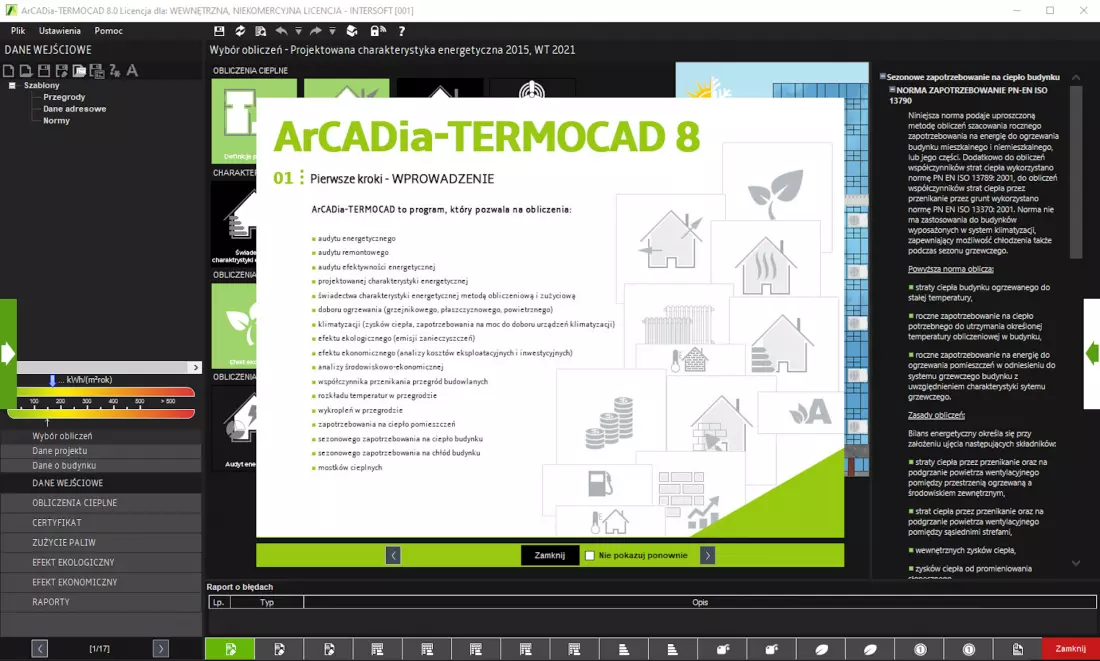This screenshot has height=661, width=1100.
Task: Go to next slide in intro dialog
Action: tap(707, 556)
